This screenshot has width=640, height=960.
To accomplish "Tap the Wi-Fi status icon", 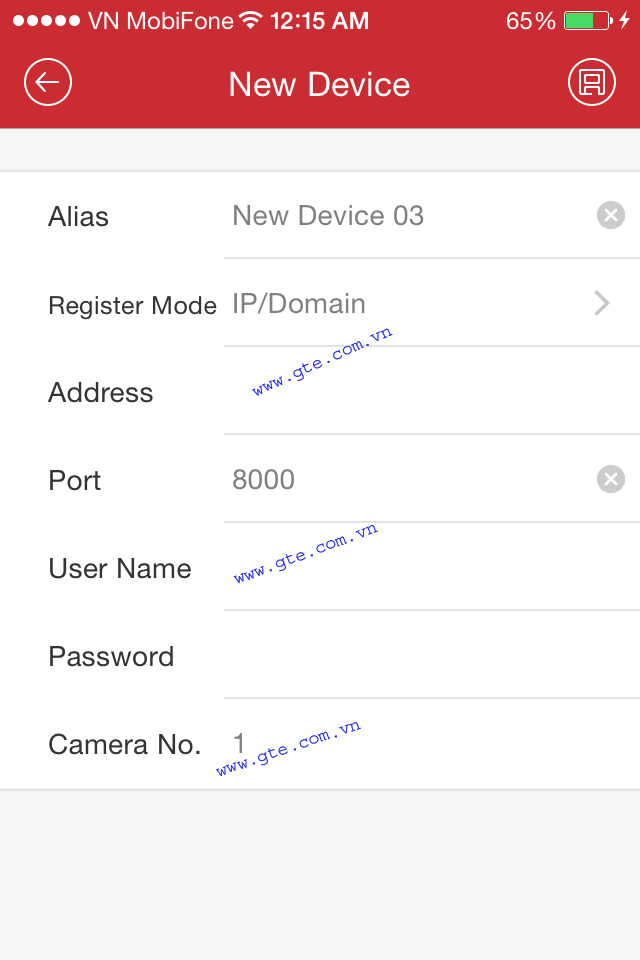I will tap(251, 21).
